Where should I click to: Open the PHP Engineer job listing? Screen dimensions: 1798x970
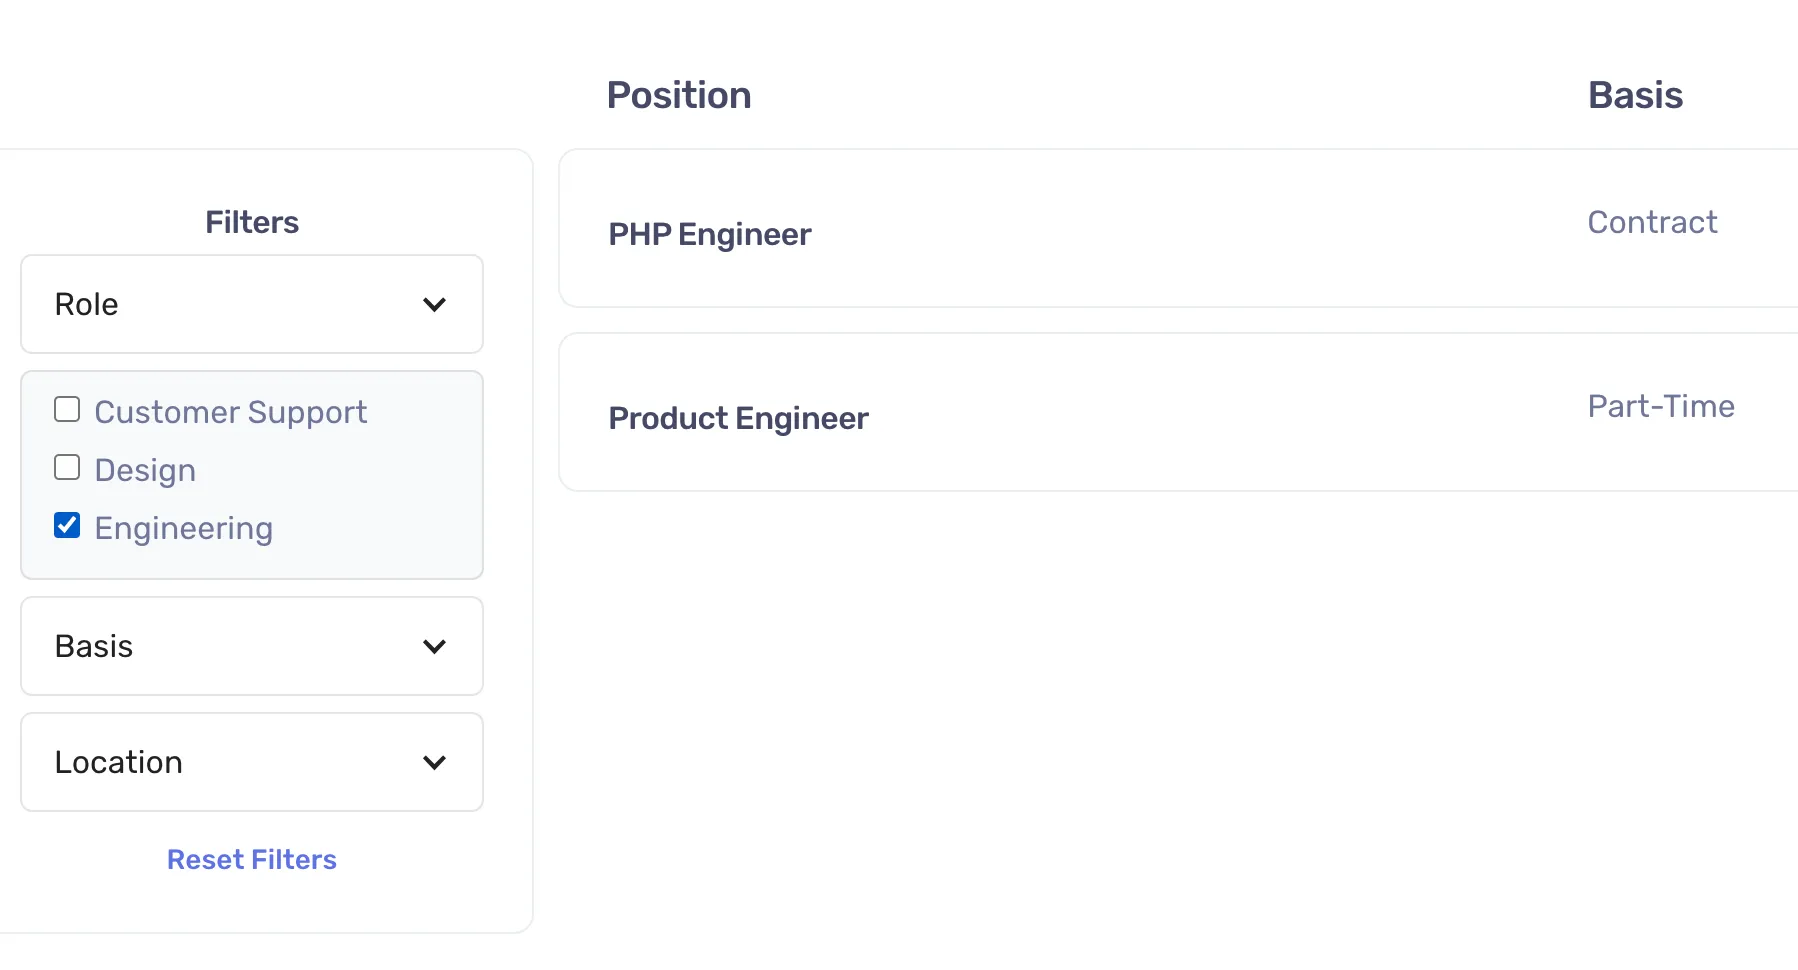point(710,234)
